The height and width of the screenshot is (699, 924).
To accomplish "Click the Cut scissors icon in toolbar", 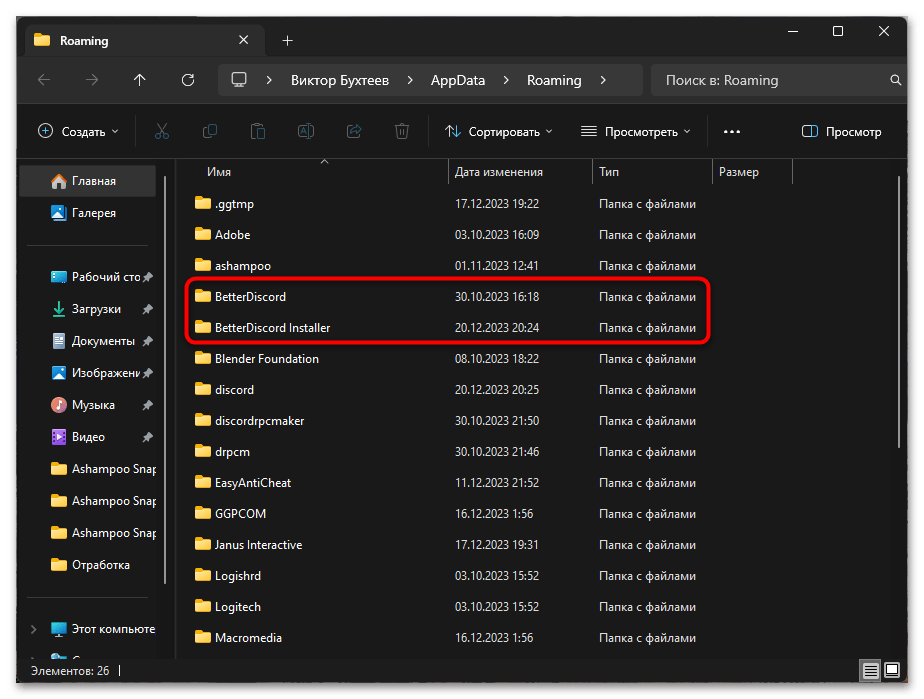I will [x=162, y=131].
